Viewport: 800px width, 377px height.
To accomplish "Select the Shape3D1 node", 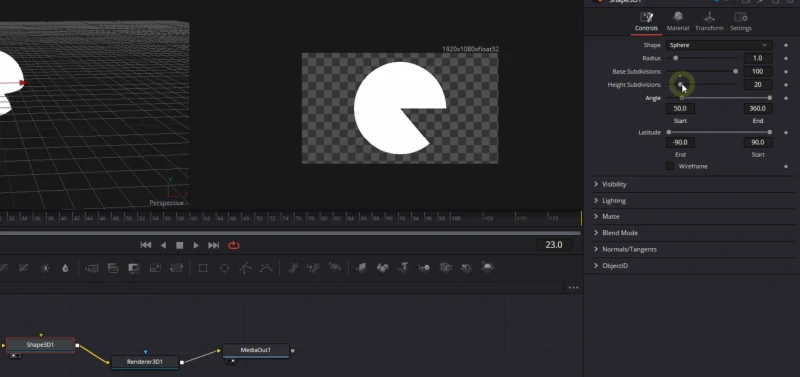I will point(40,345).
